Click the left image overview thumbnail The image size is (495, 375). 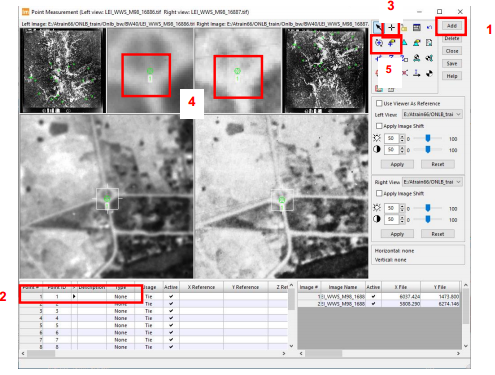63,70
